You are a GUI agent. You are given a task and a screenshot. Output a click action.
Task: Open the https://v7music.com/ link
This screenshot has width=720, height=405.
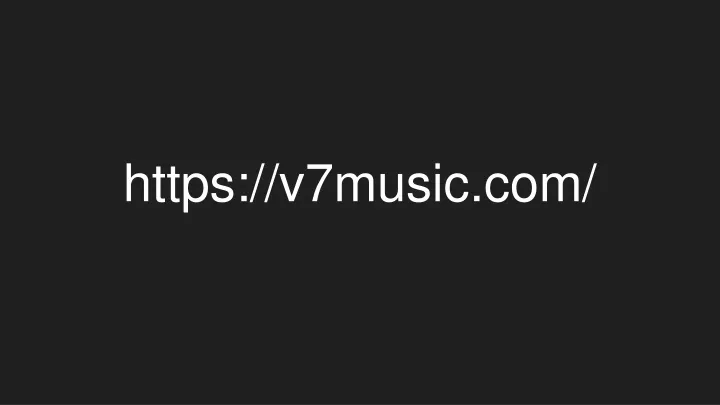(x=361, y=184)
